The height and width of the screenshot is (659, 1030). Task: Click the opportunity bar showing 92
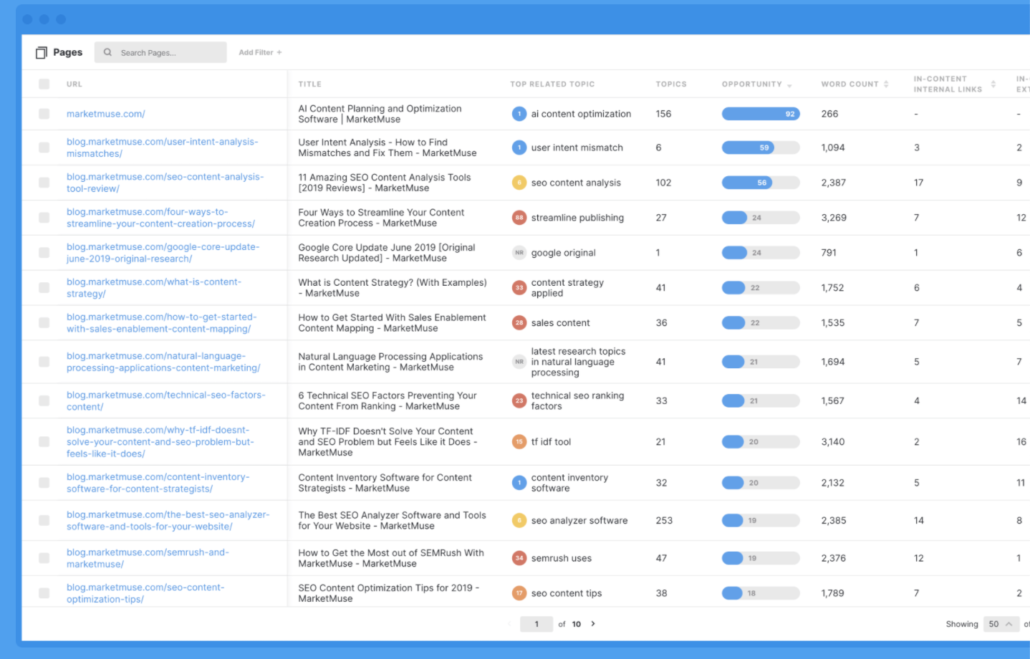pos(761,114)
